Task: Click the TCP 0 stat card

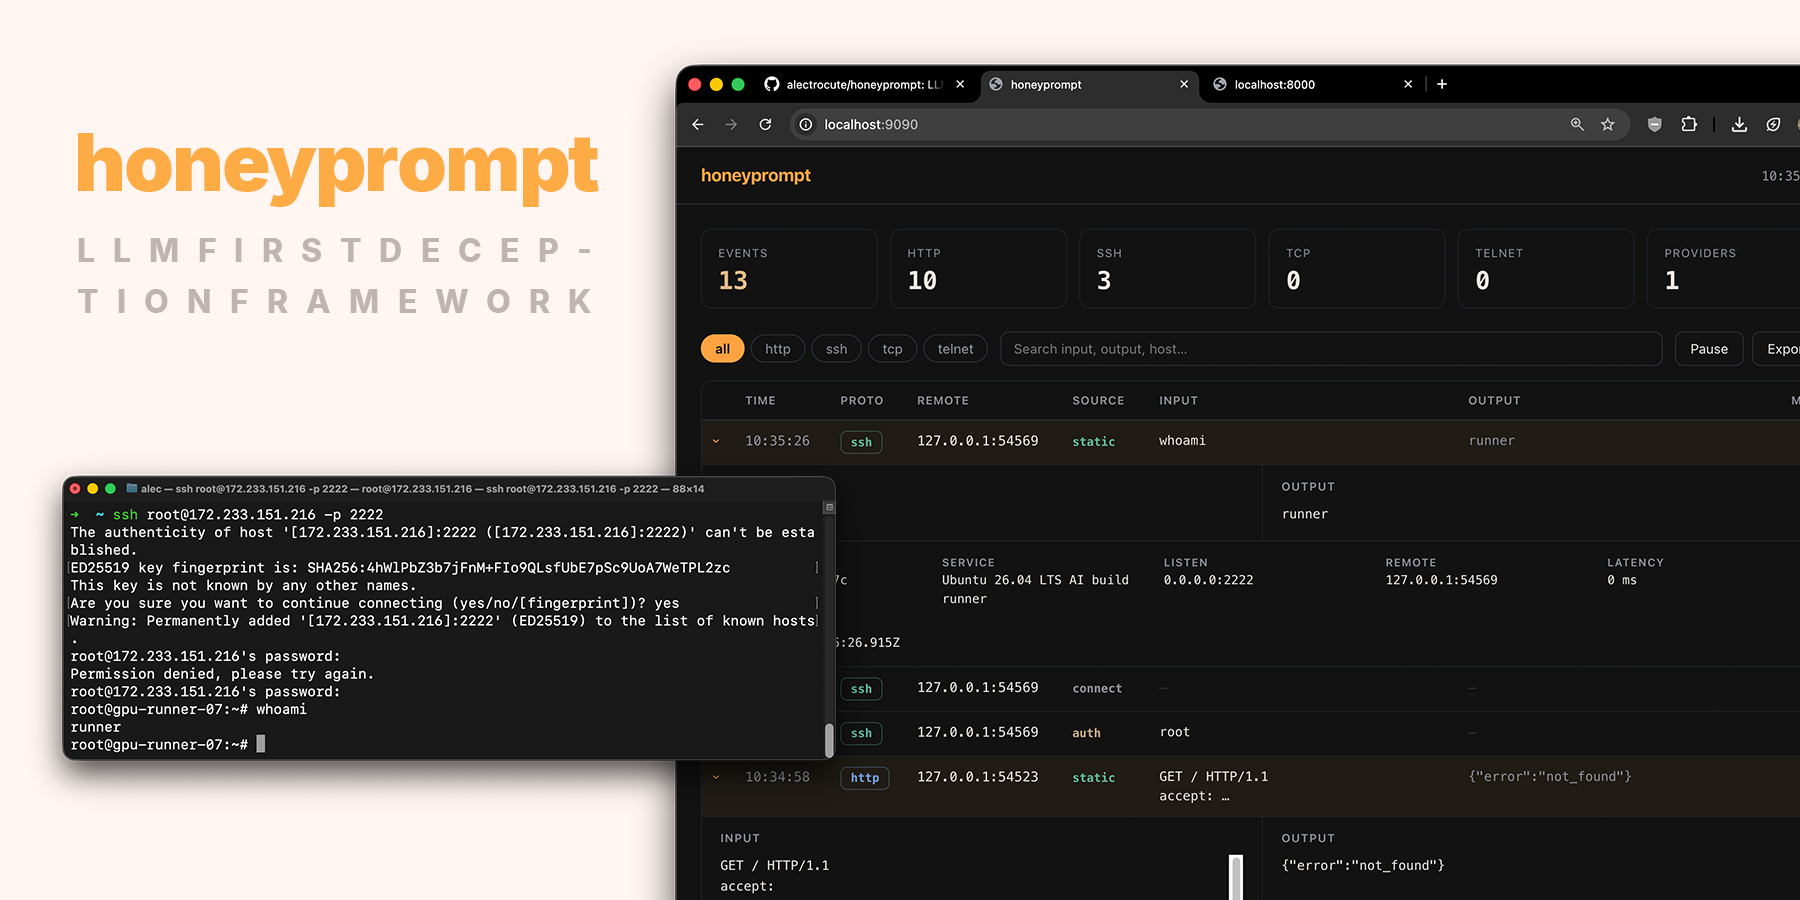Action: 1357,269
